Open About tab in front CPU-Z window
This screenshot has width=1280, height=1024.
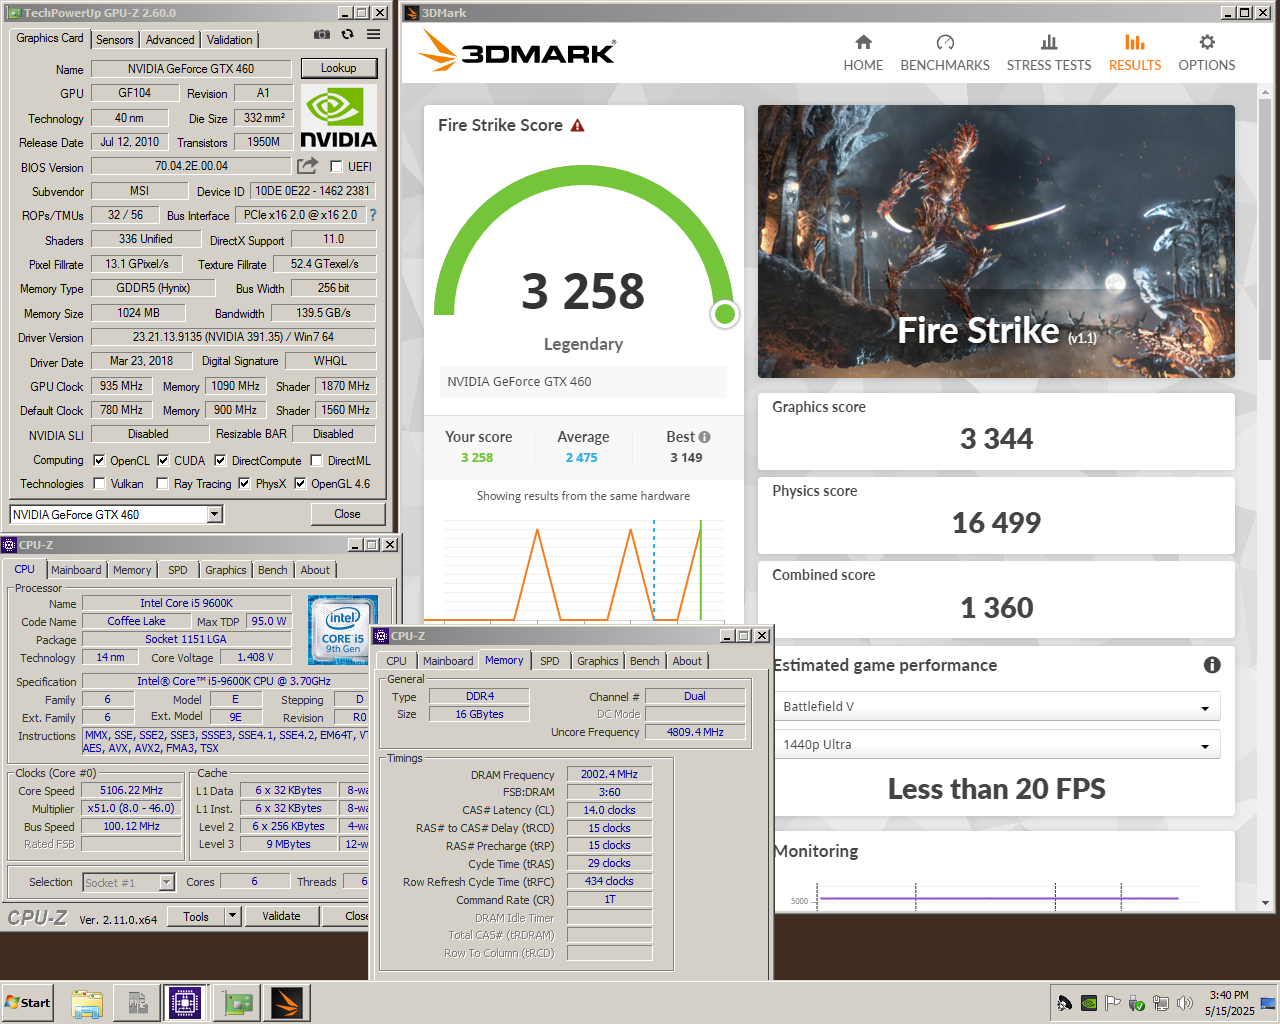(x=687, y=661)
